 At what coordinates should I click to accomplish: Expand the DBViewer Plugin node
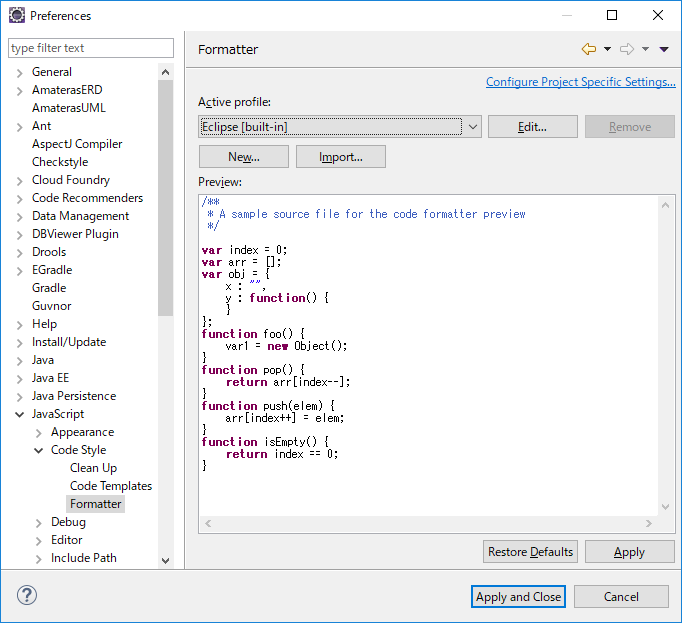coord(19,235)
